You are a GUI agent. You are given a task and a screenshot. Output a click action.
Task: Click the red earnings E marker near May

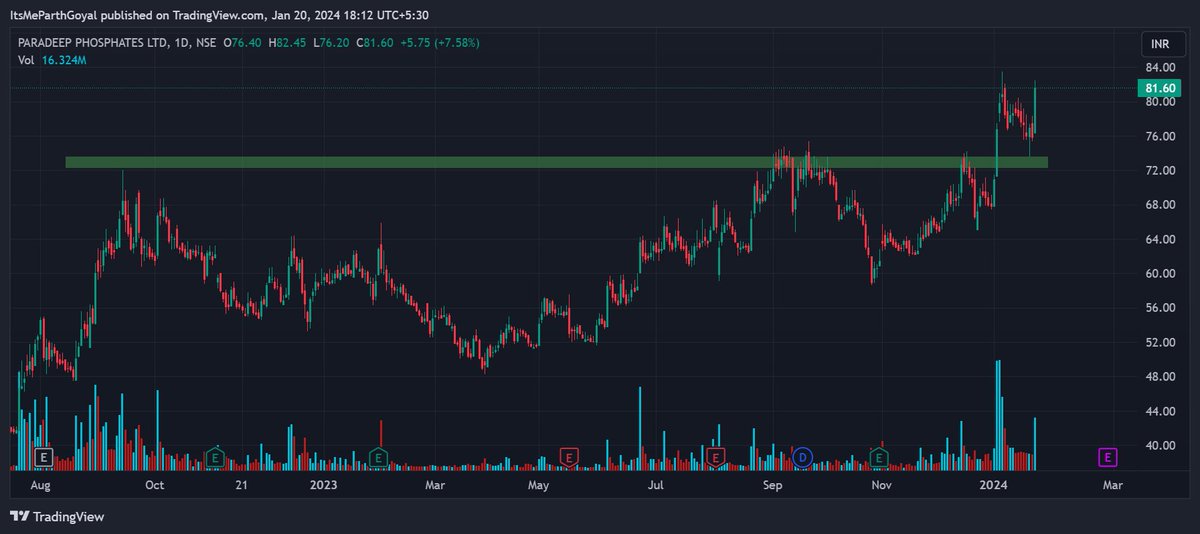(x=568, y=457)
